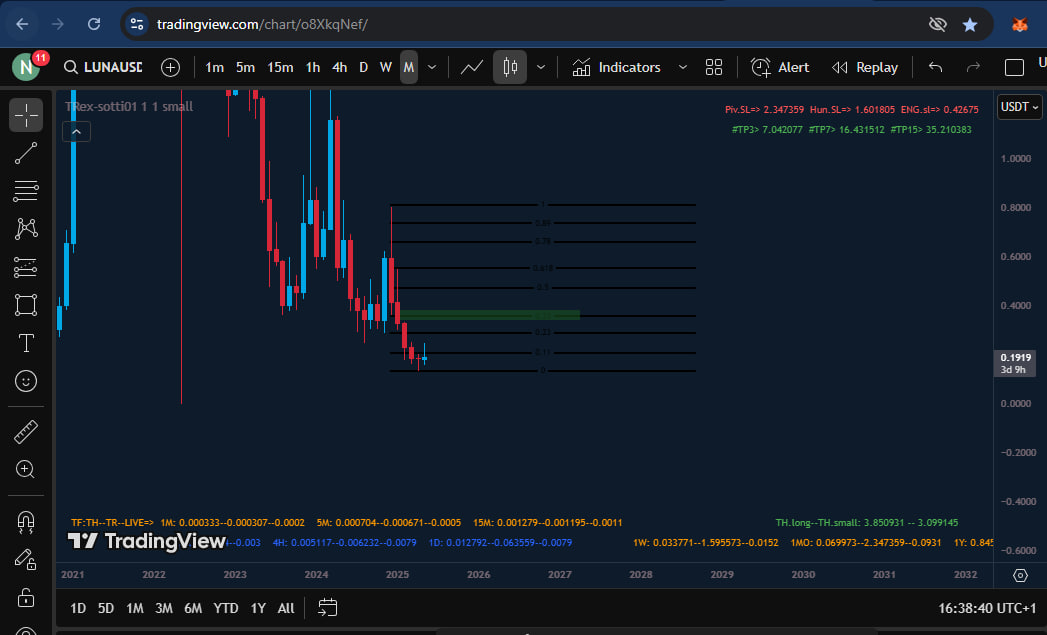Click the green highlighted zone rectangle
The height and width of the screenshot is (635, 1047).
pos(490,315)
